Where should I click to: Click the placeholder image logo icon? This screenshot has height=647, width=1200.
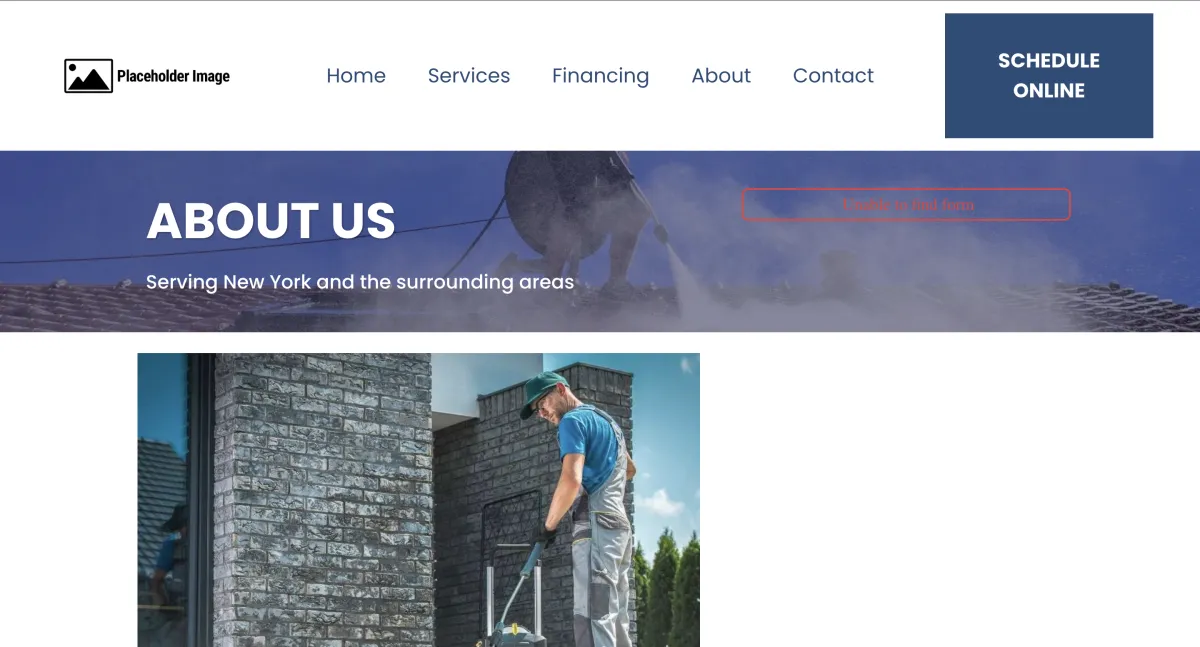coord(88,76)
